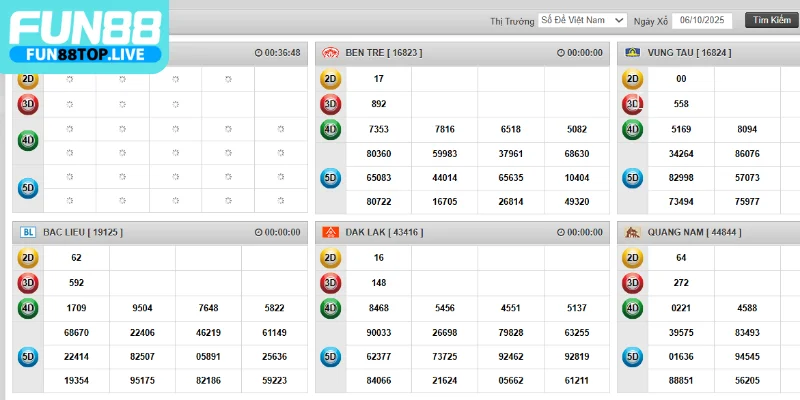Click the 4D ball in Vung Tau panel
The image size is (800, 400).
coord(633,130)
